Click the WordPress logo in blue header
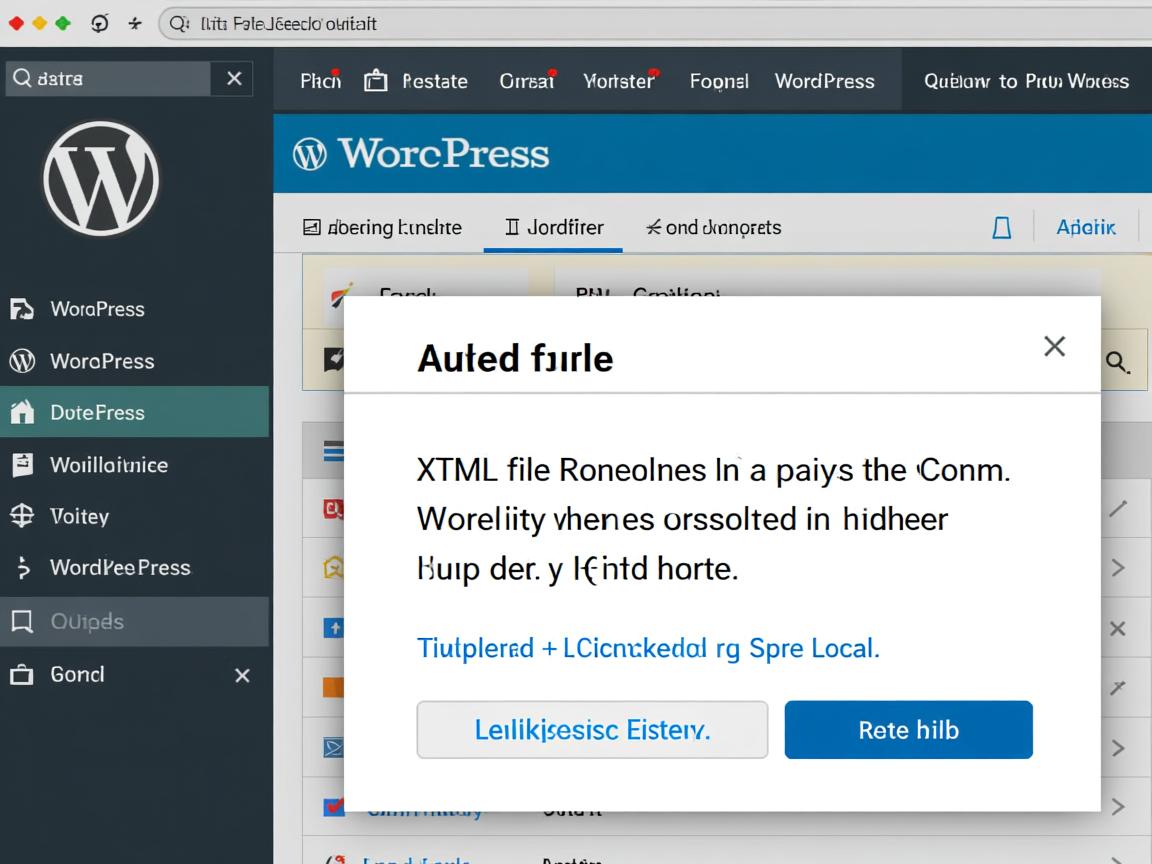 pos(310,154)
